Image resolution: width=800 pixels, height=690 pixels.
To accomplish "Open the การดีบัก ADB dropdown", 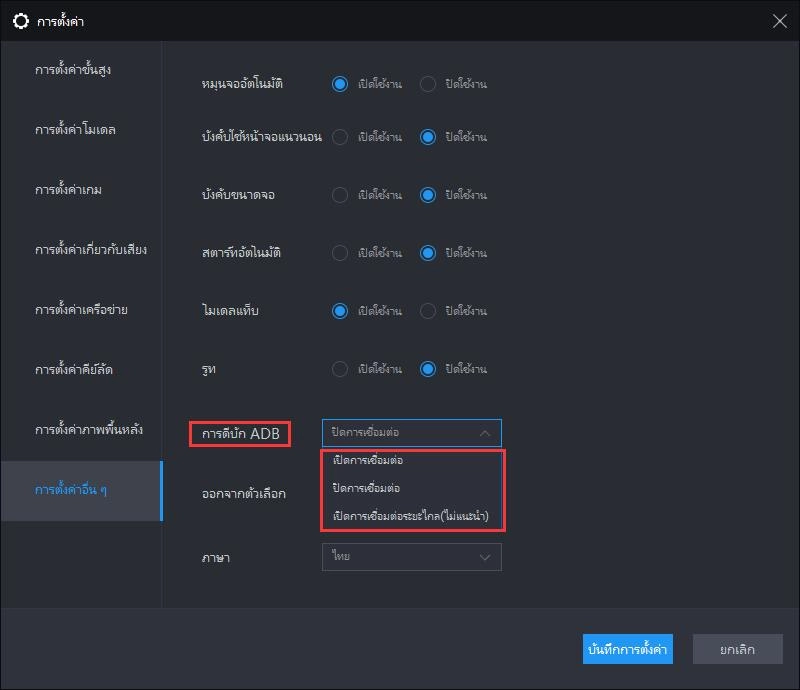I will point(412,432).
